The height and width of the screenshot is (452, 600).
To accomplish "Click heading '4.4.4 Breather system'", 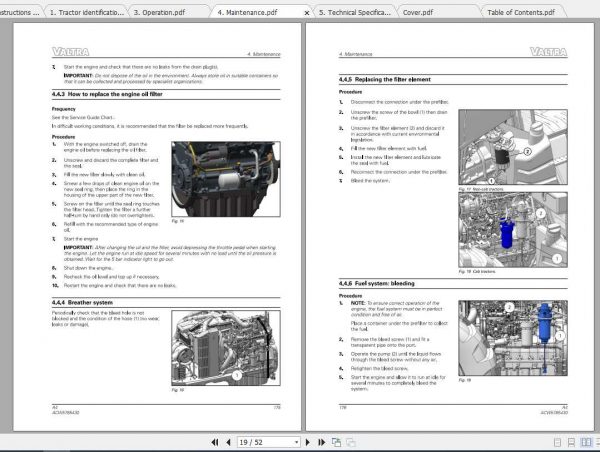I will tap(82, 302).
